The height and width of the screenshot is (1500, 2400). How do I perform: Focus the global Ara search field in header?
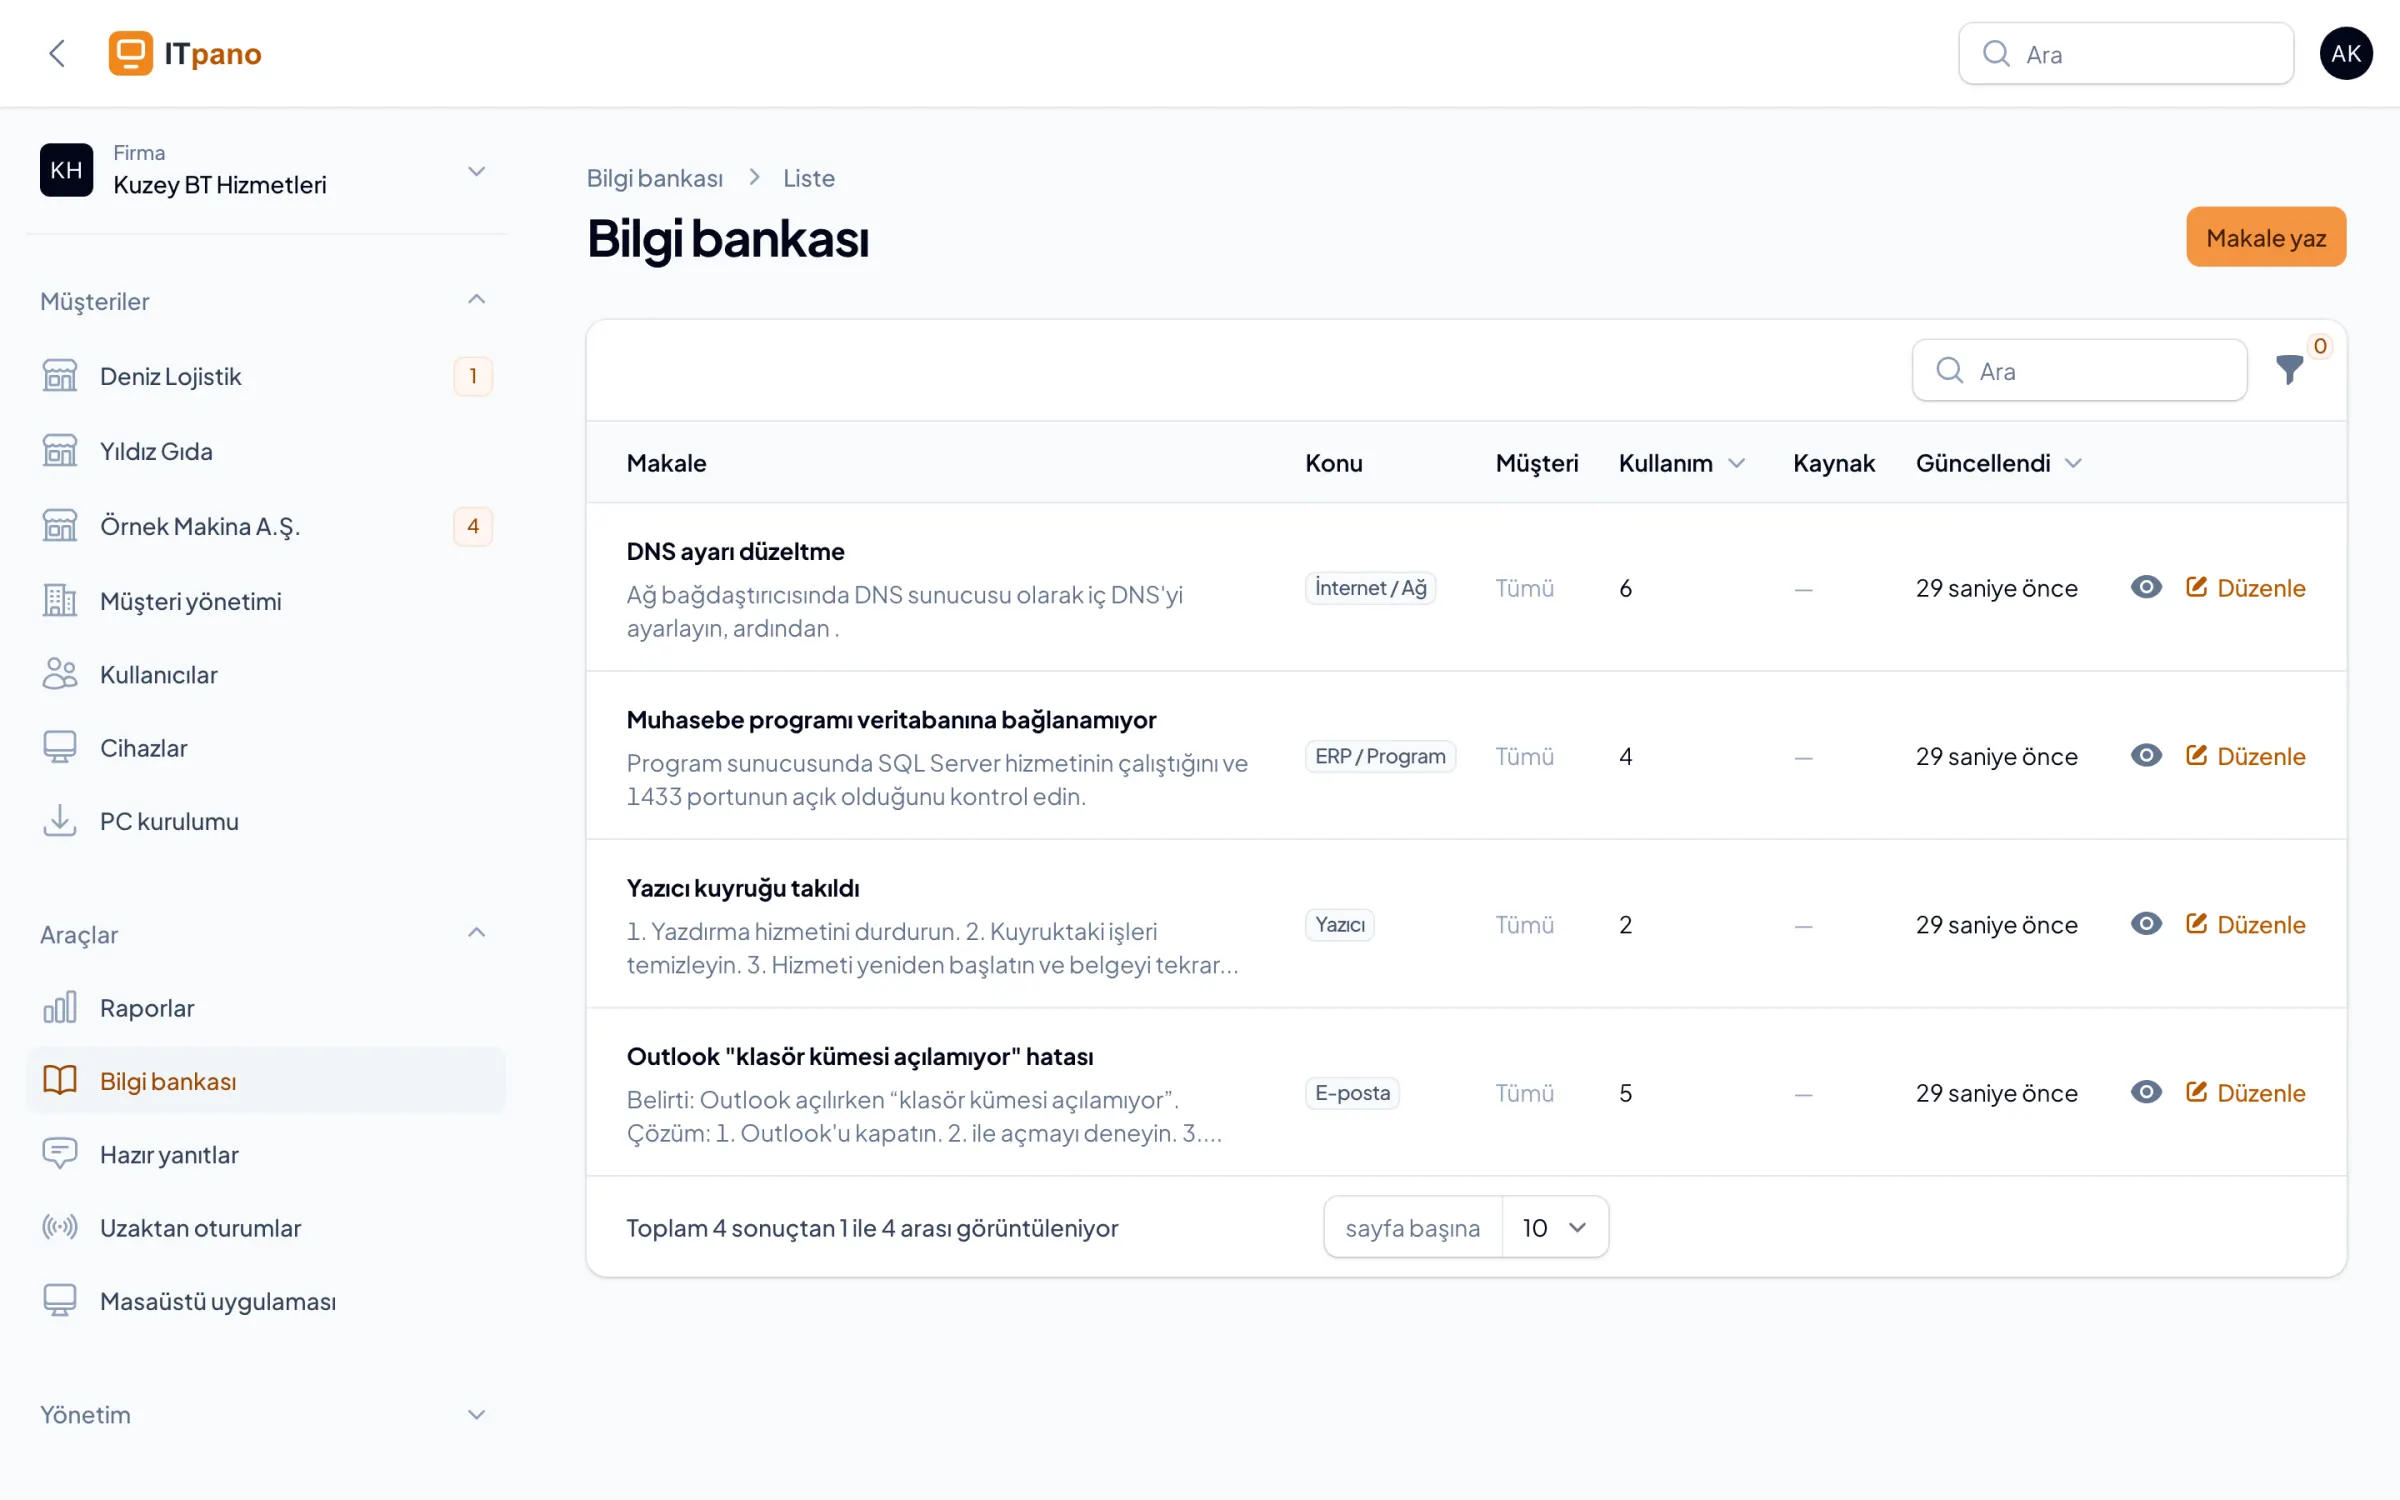(x=2126, y=54)
